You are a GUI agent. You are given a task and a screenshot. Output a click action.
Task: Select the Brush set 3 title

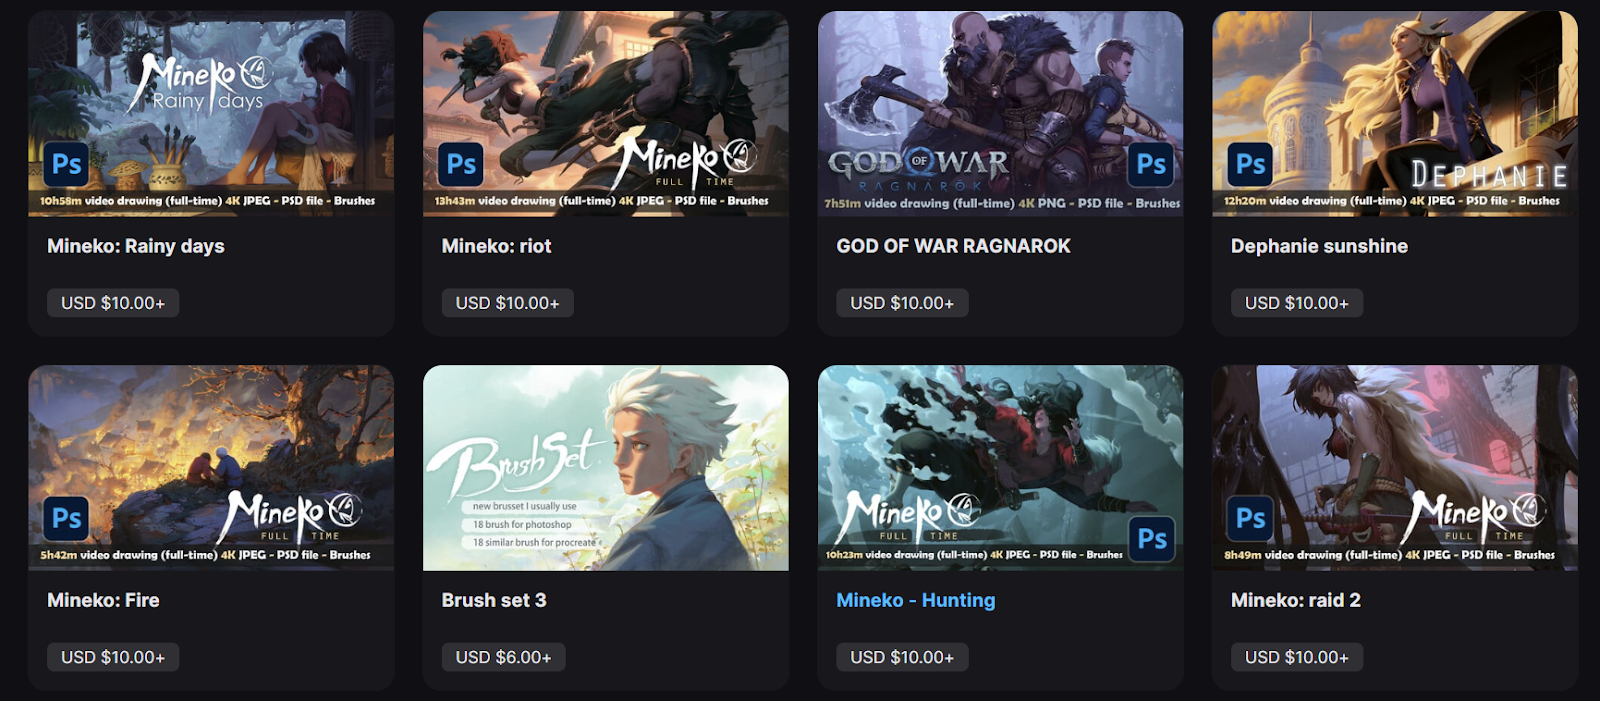(494, 600)
